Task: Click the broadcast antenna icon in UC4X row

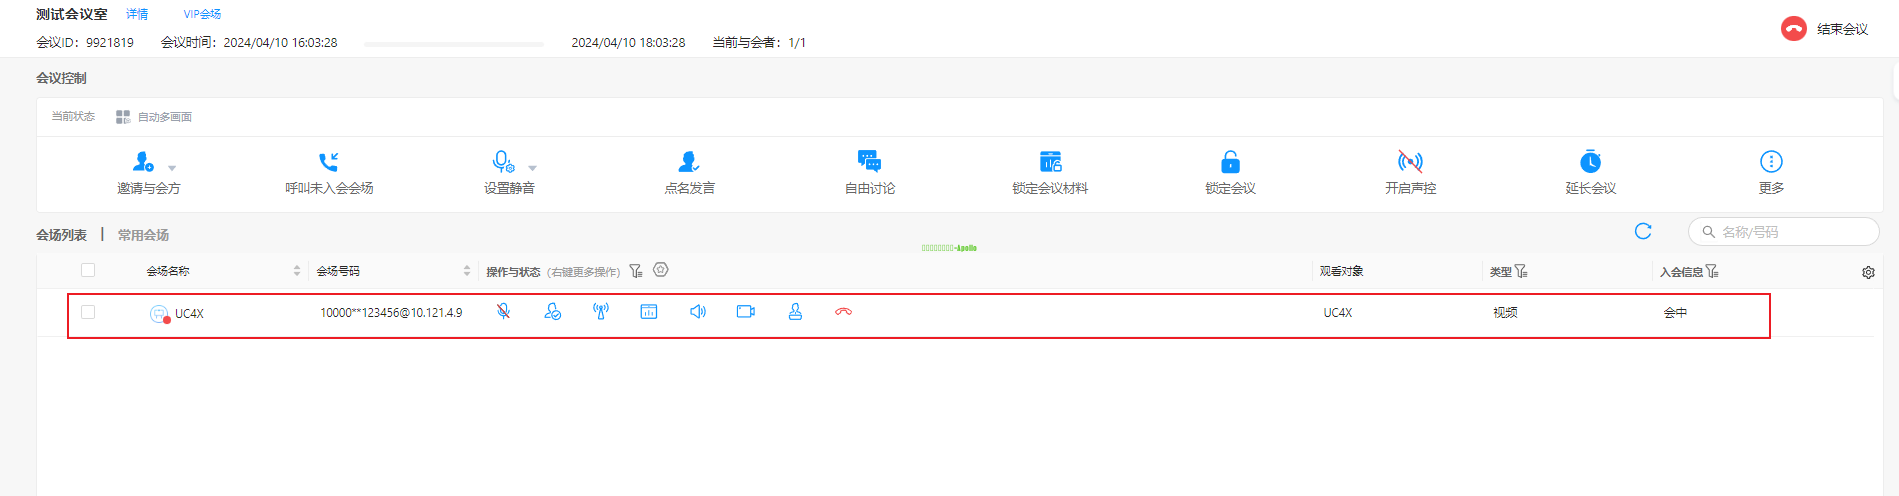Action: [601, 312]
